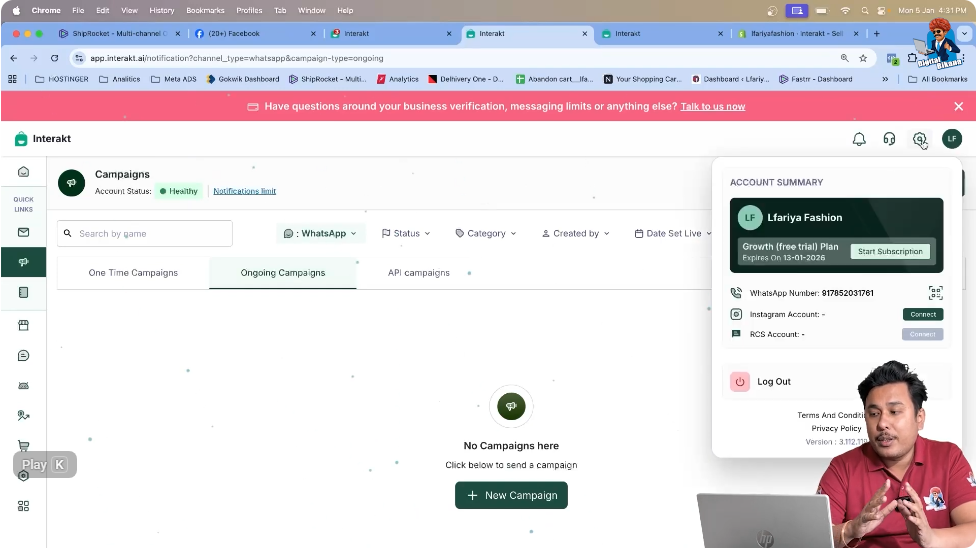Viewport: 977px width, 550px height.
Task: Open the bot automation icon in sidebar
Action: (24, 386)
